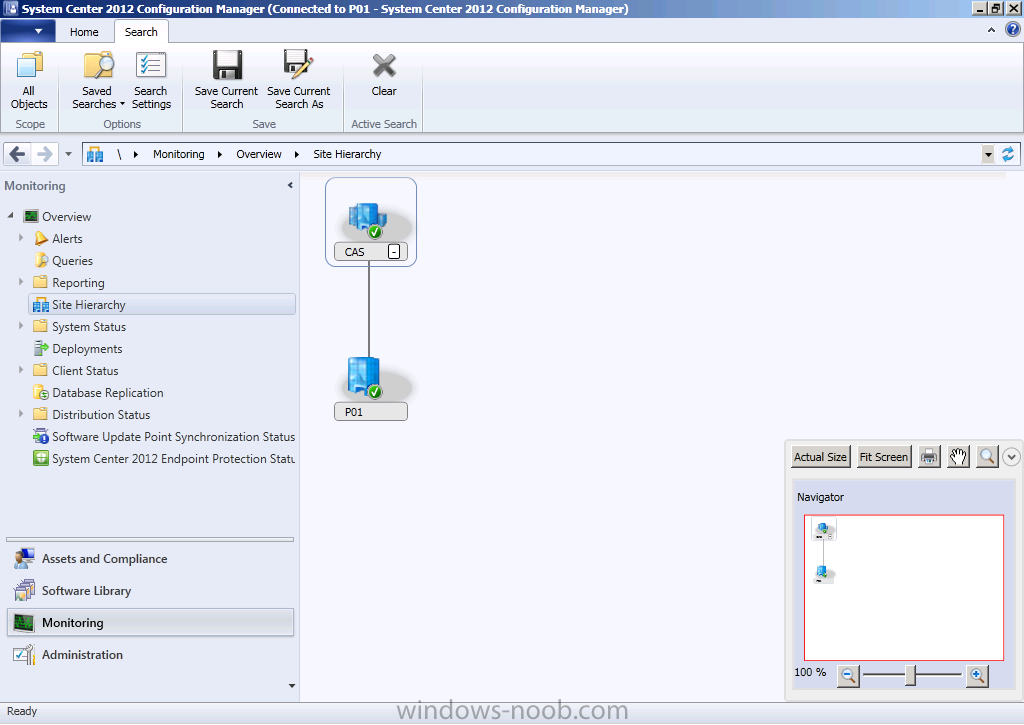The width and height of the screenshot is (1024, 725).
Task: Print the hierarchy diagram
Action: tap(929, 457)
